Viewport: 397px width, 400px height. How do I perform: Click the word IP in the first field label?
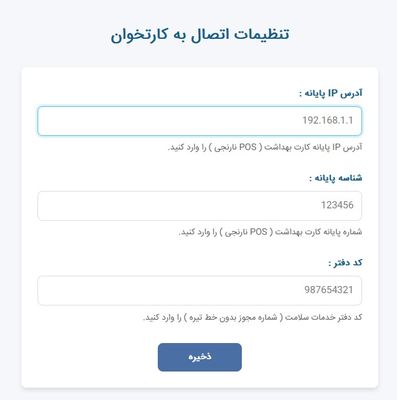click(333, 93)
